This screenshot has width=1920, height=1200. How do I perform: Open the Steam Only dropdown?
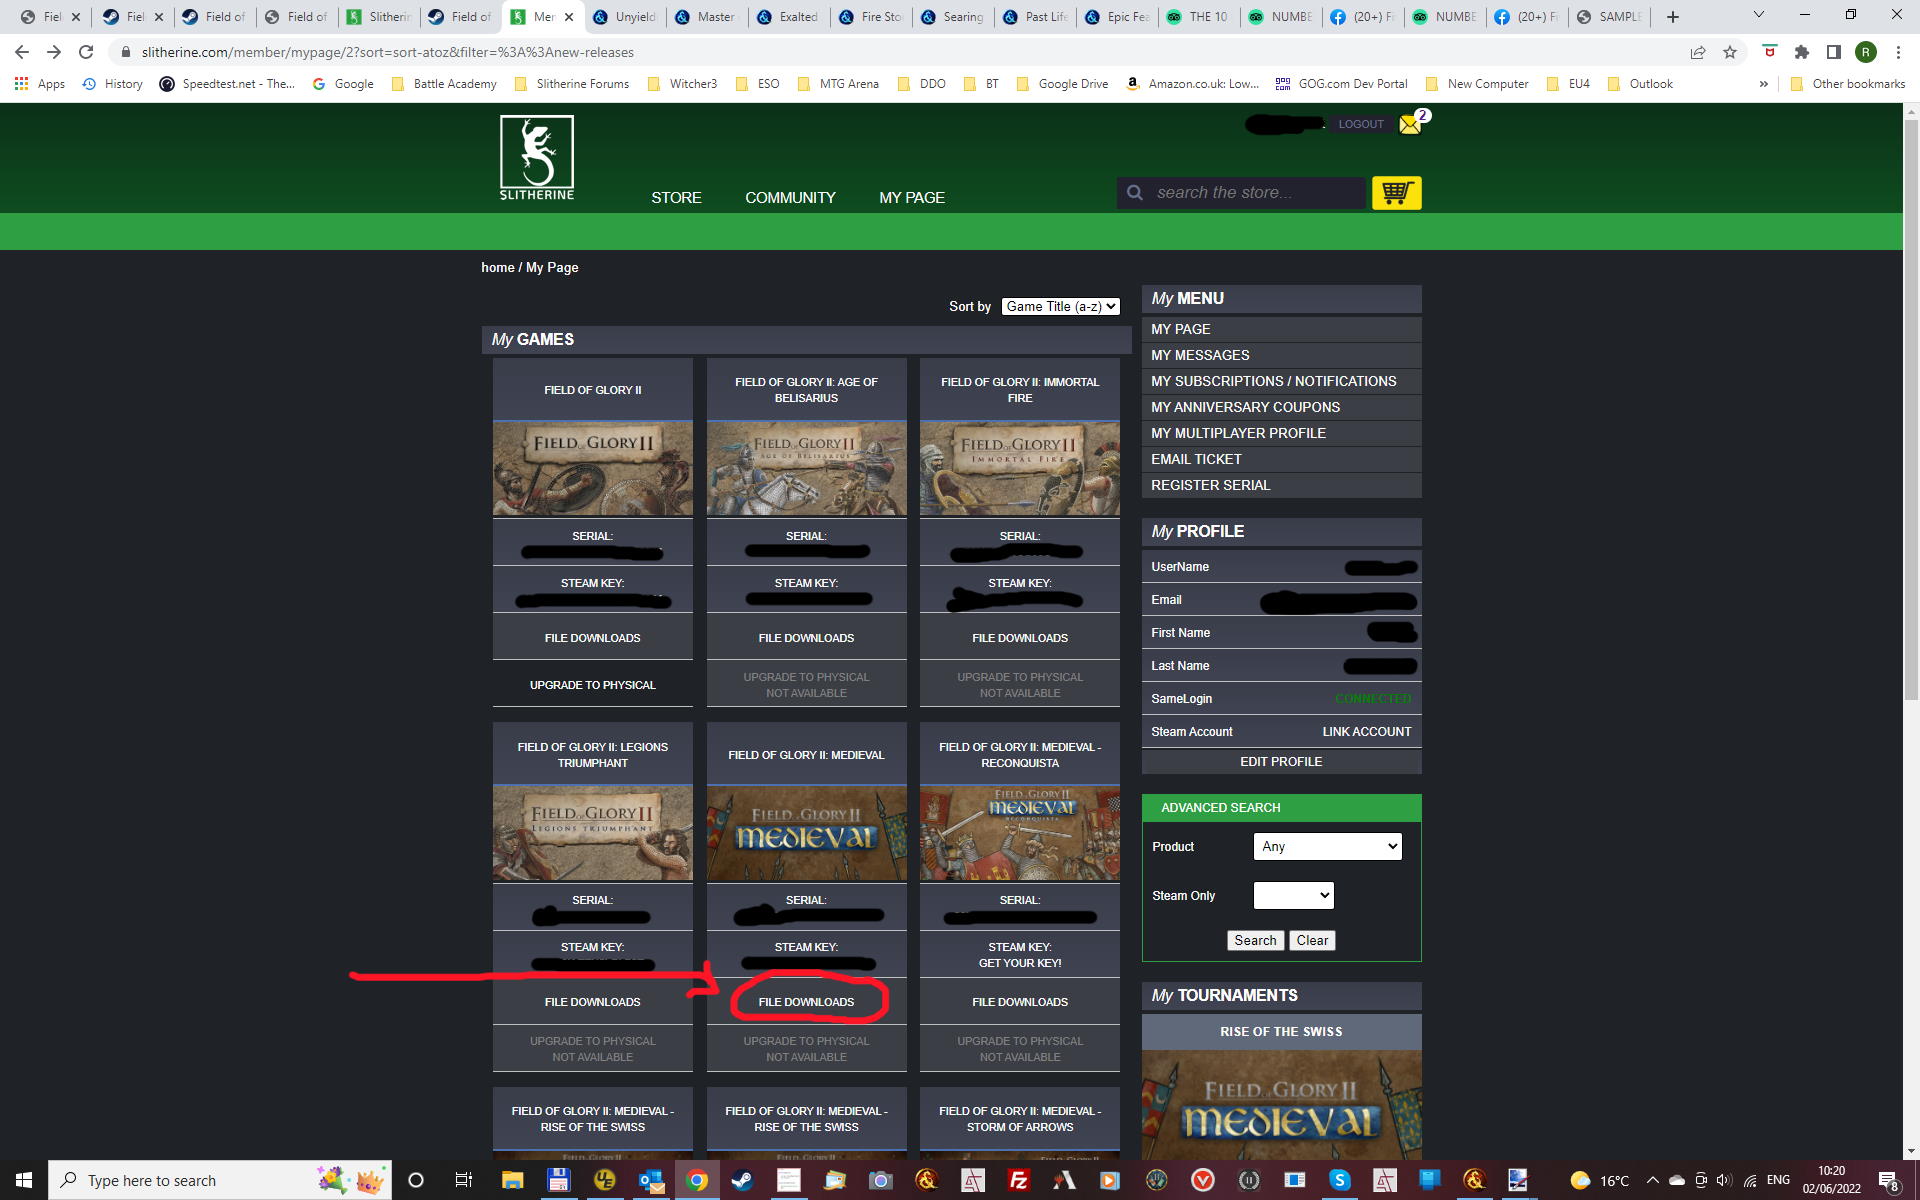pyautogui.click(x=1293, y=895)
